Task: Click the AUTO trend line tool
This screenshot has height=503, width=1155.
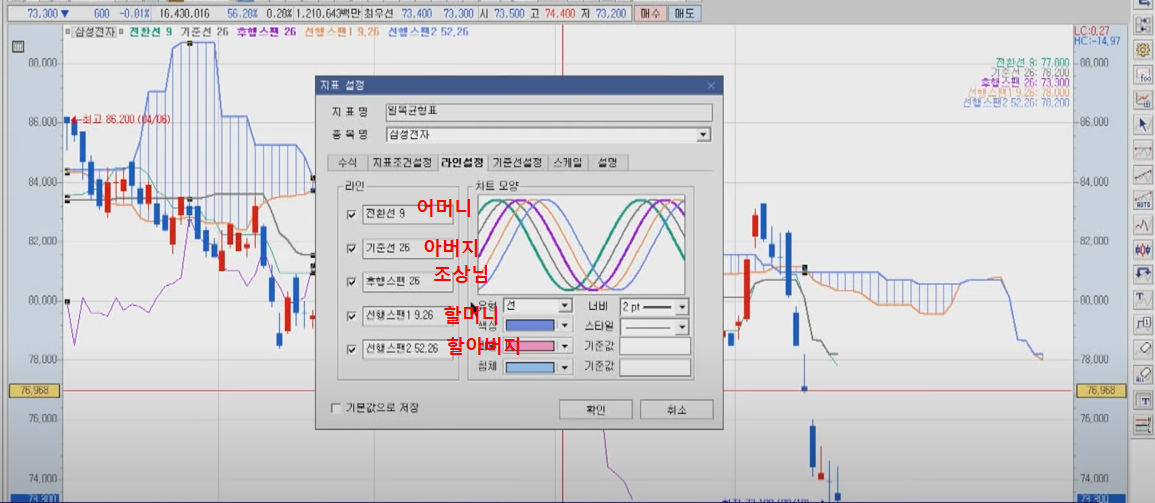Action: click(1144, 200)
